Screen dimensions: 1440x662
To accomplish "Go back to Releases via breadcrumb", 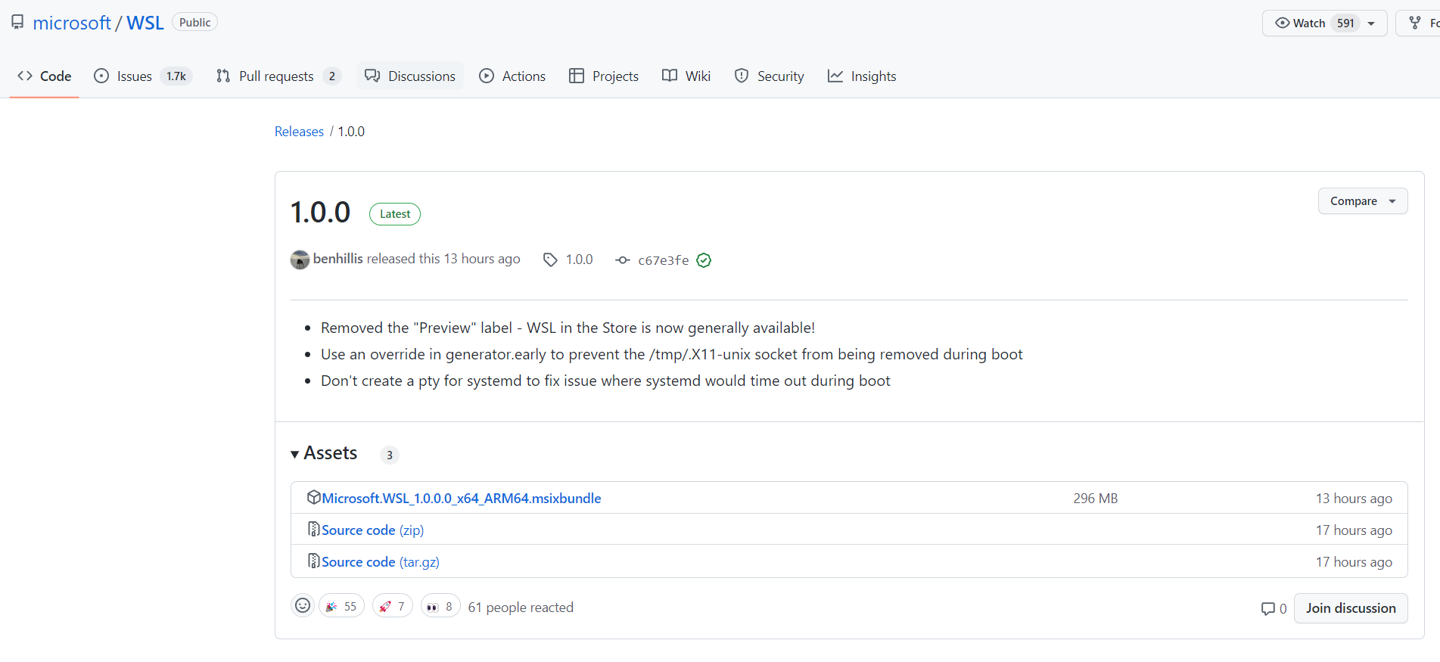I will [299, 131].
